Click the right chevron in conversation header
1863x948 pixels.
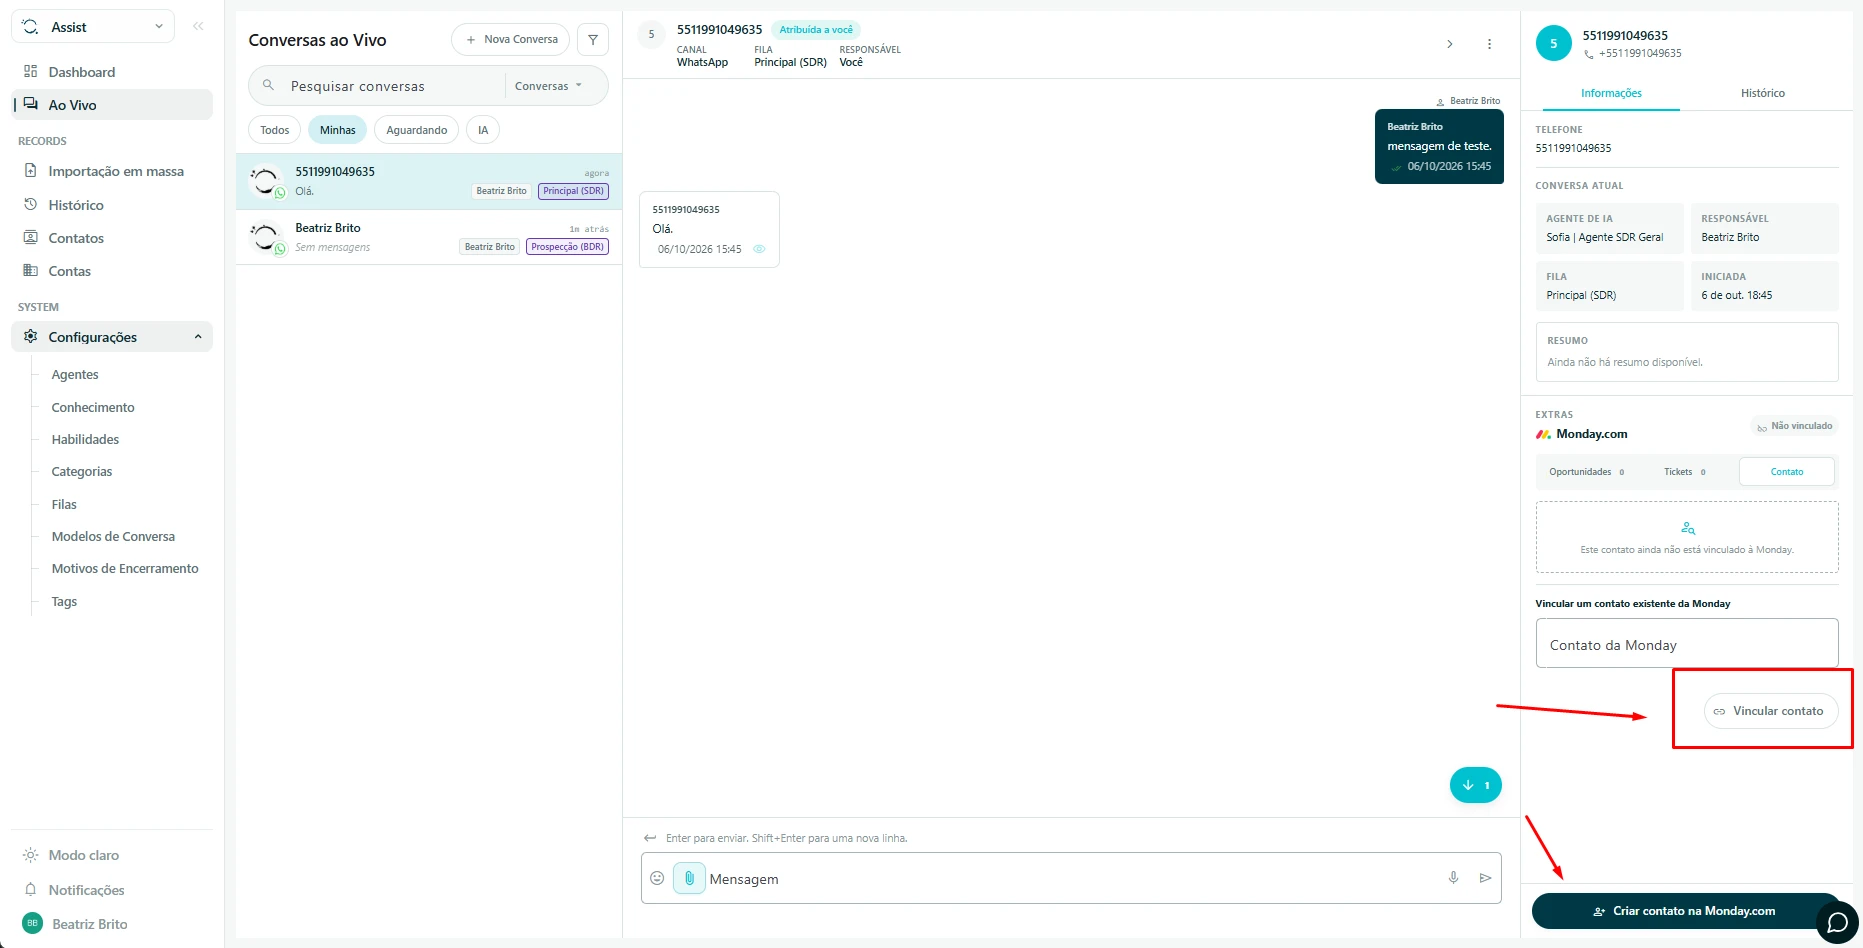click(1450, 44)
